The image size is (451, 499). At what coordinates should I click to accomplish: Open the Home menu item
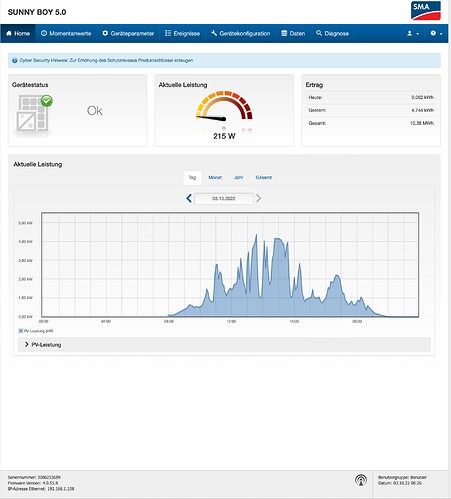(18, 33)
